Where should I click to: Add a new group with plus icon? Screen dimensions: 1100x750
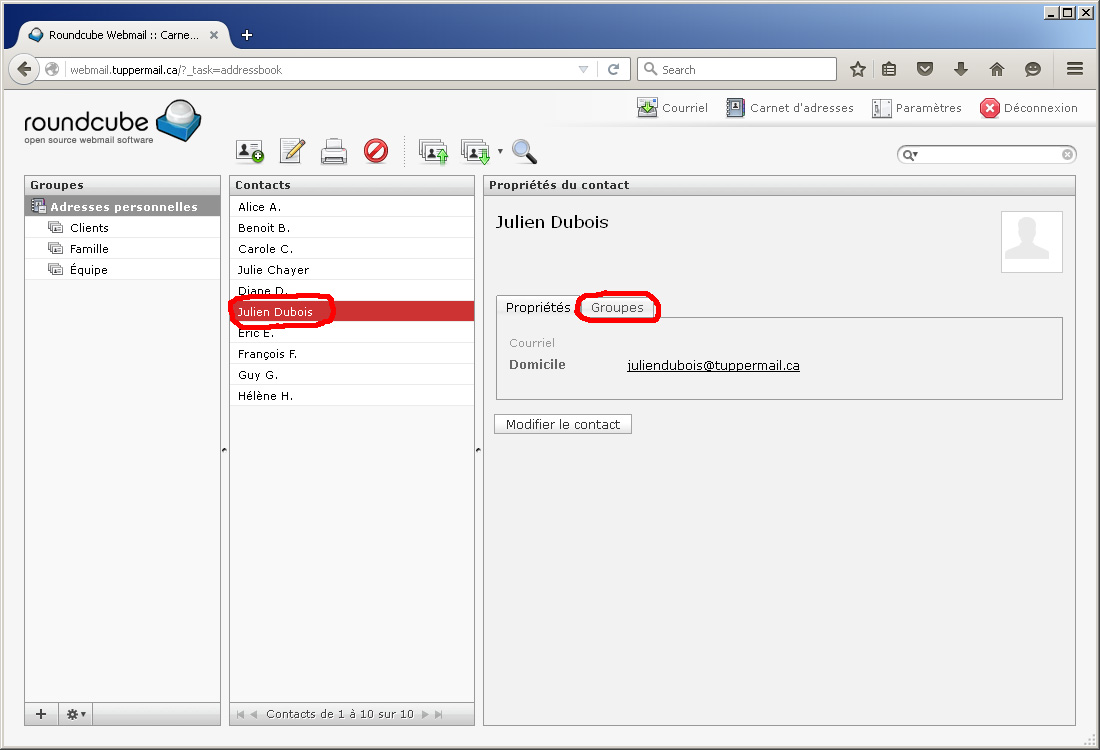pyautogui.click(x=41, y=714)
